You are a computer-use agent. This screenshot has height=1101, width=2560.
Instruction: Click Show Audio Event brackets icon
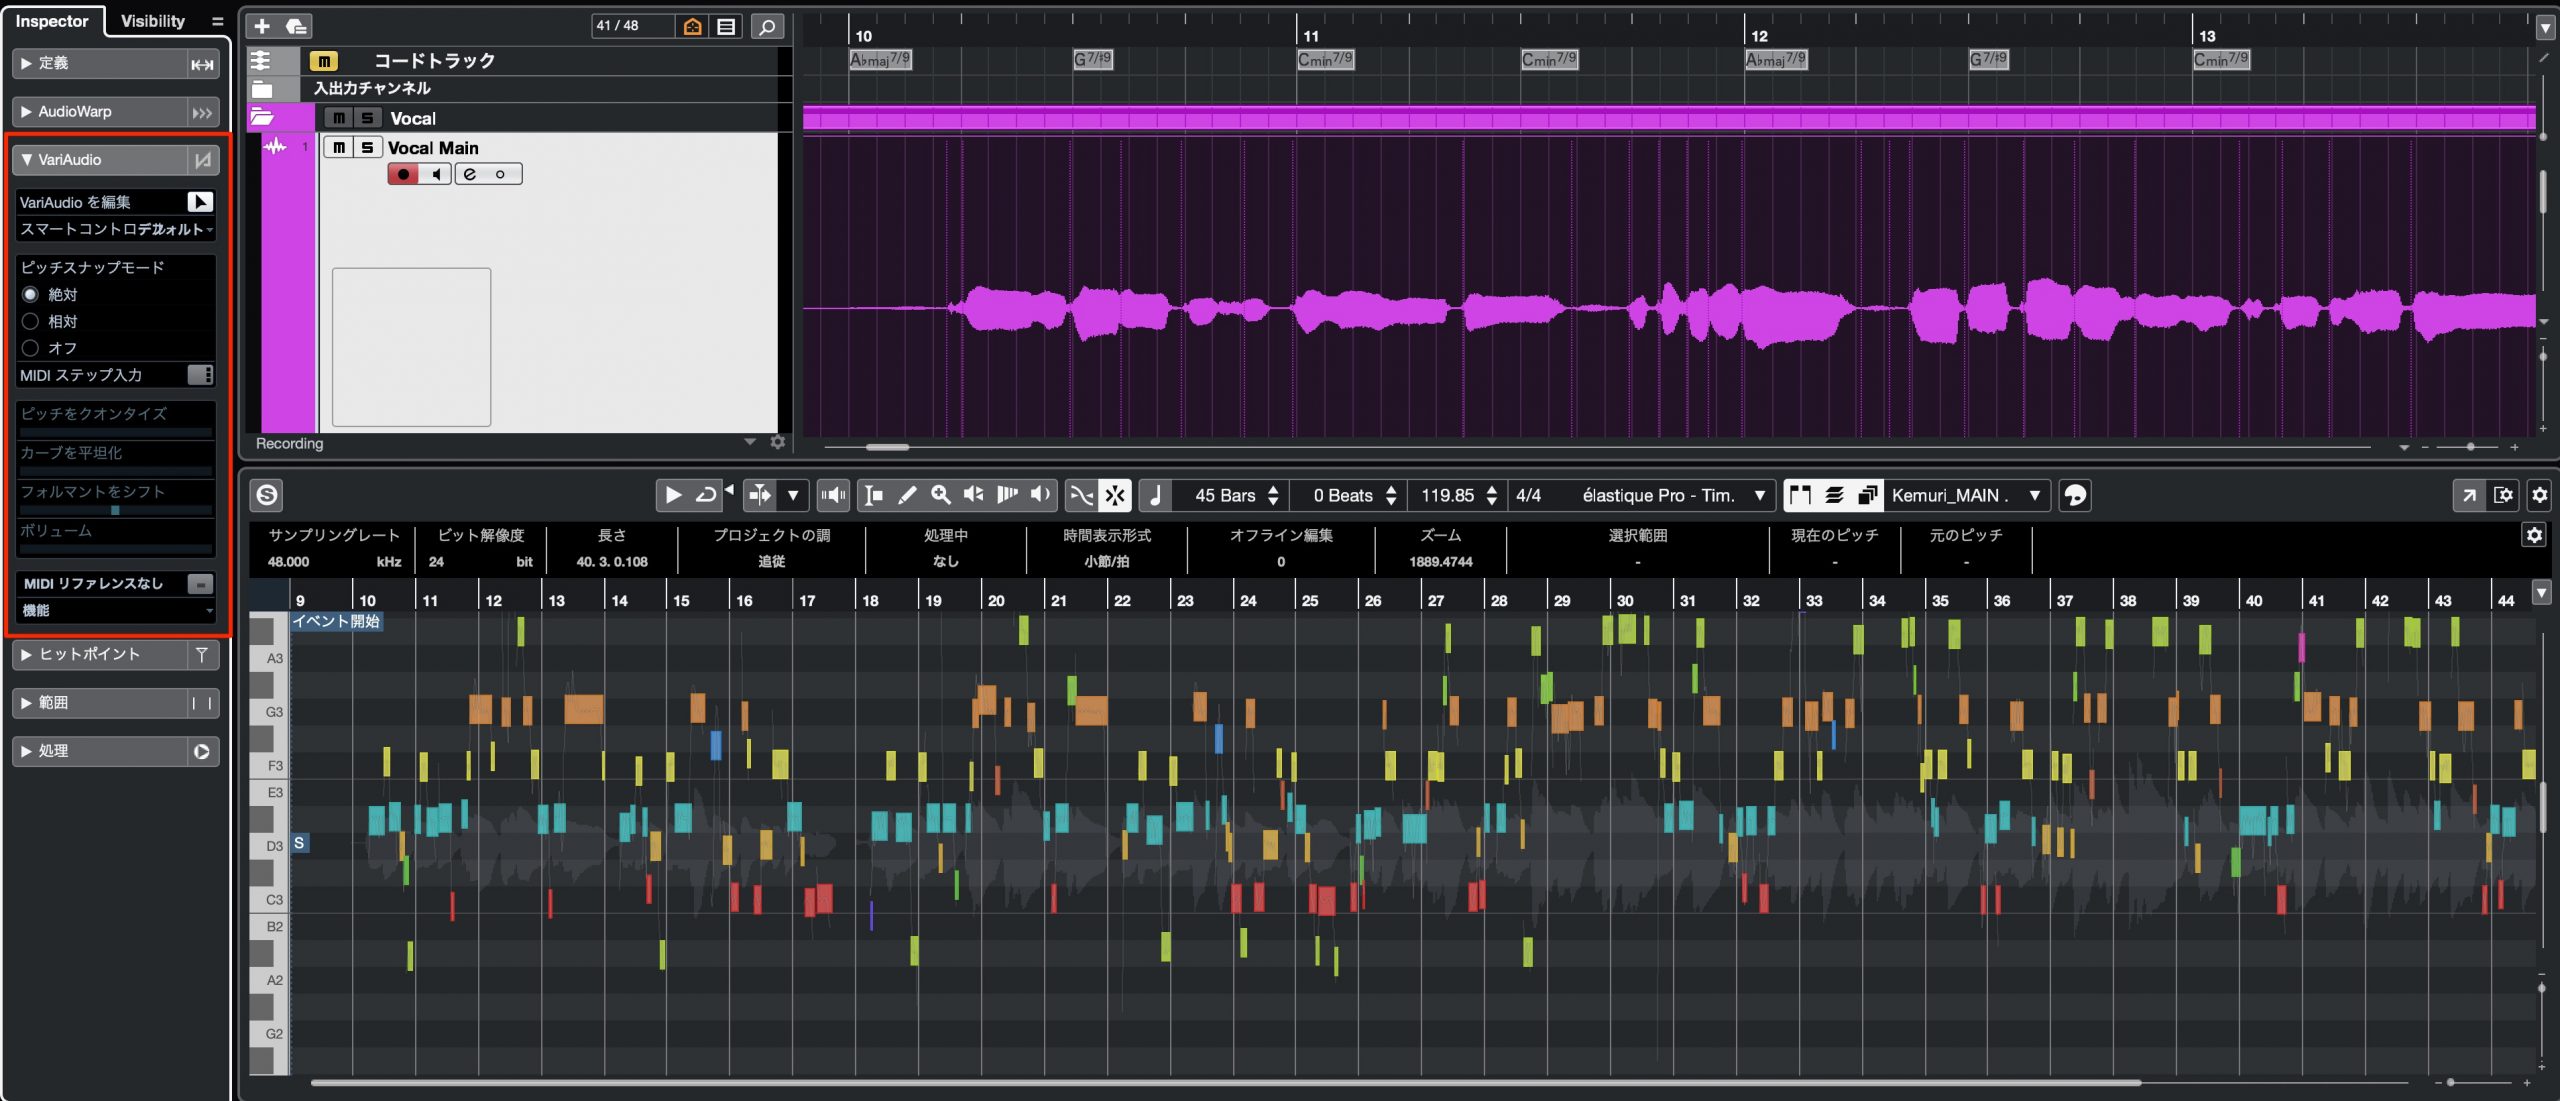click(1801, 495)
